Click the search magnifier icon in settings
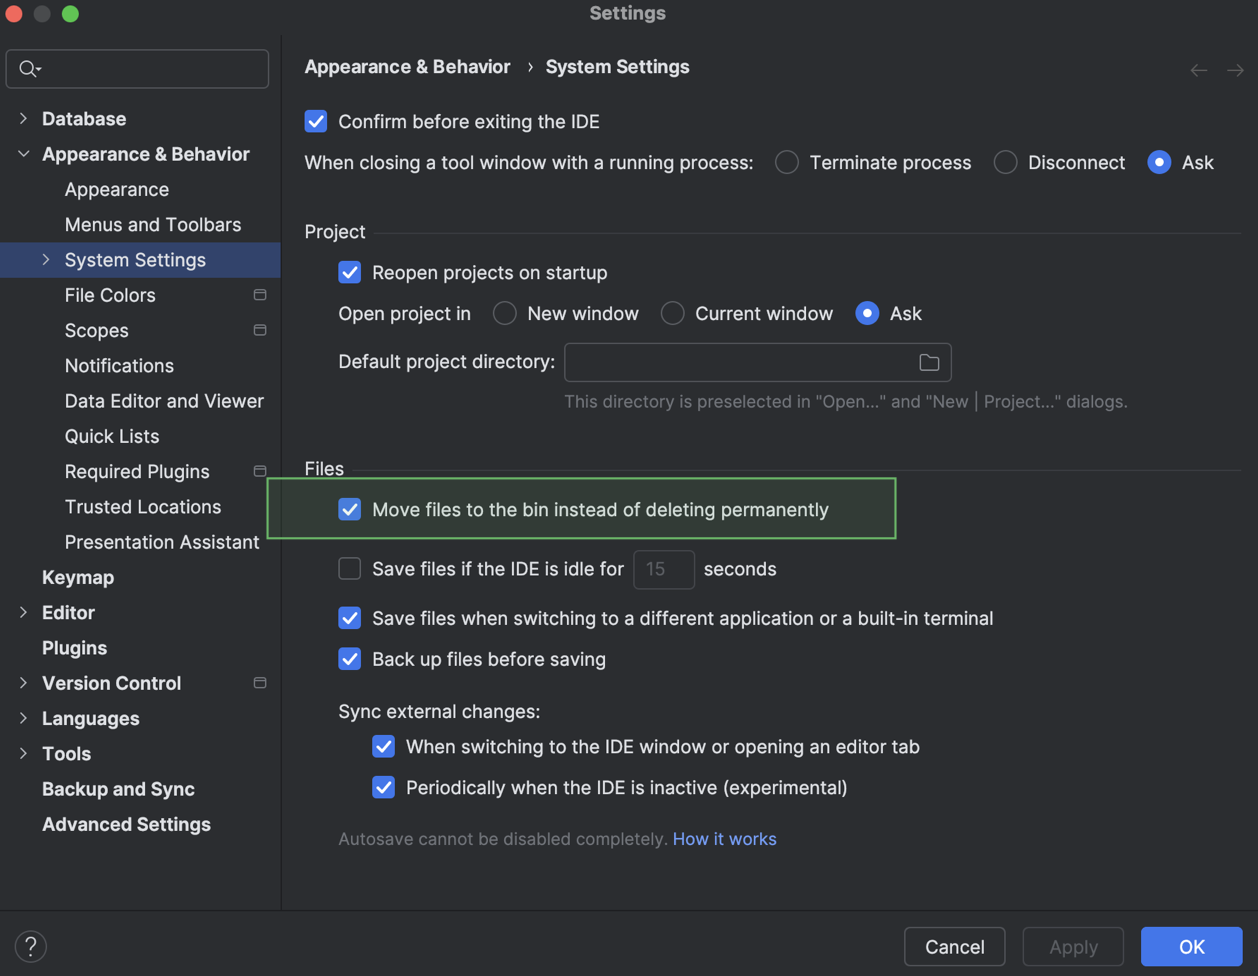The image size is (1258, 976). [29, 69]
